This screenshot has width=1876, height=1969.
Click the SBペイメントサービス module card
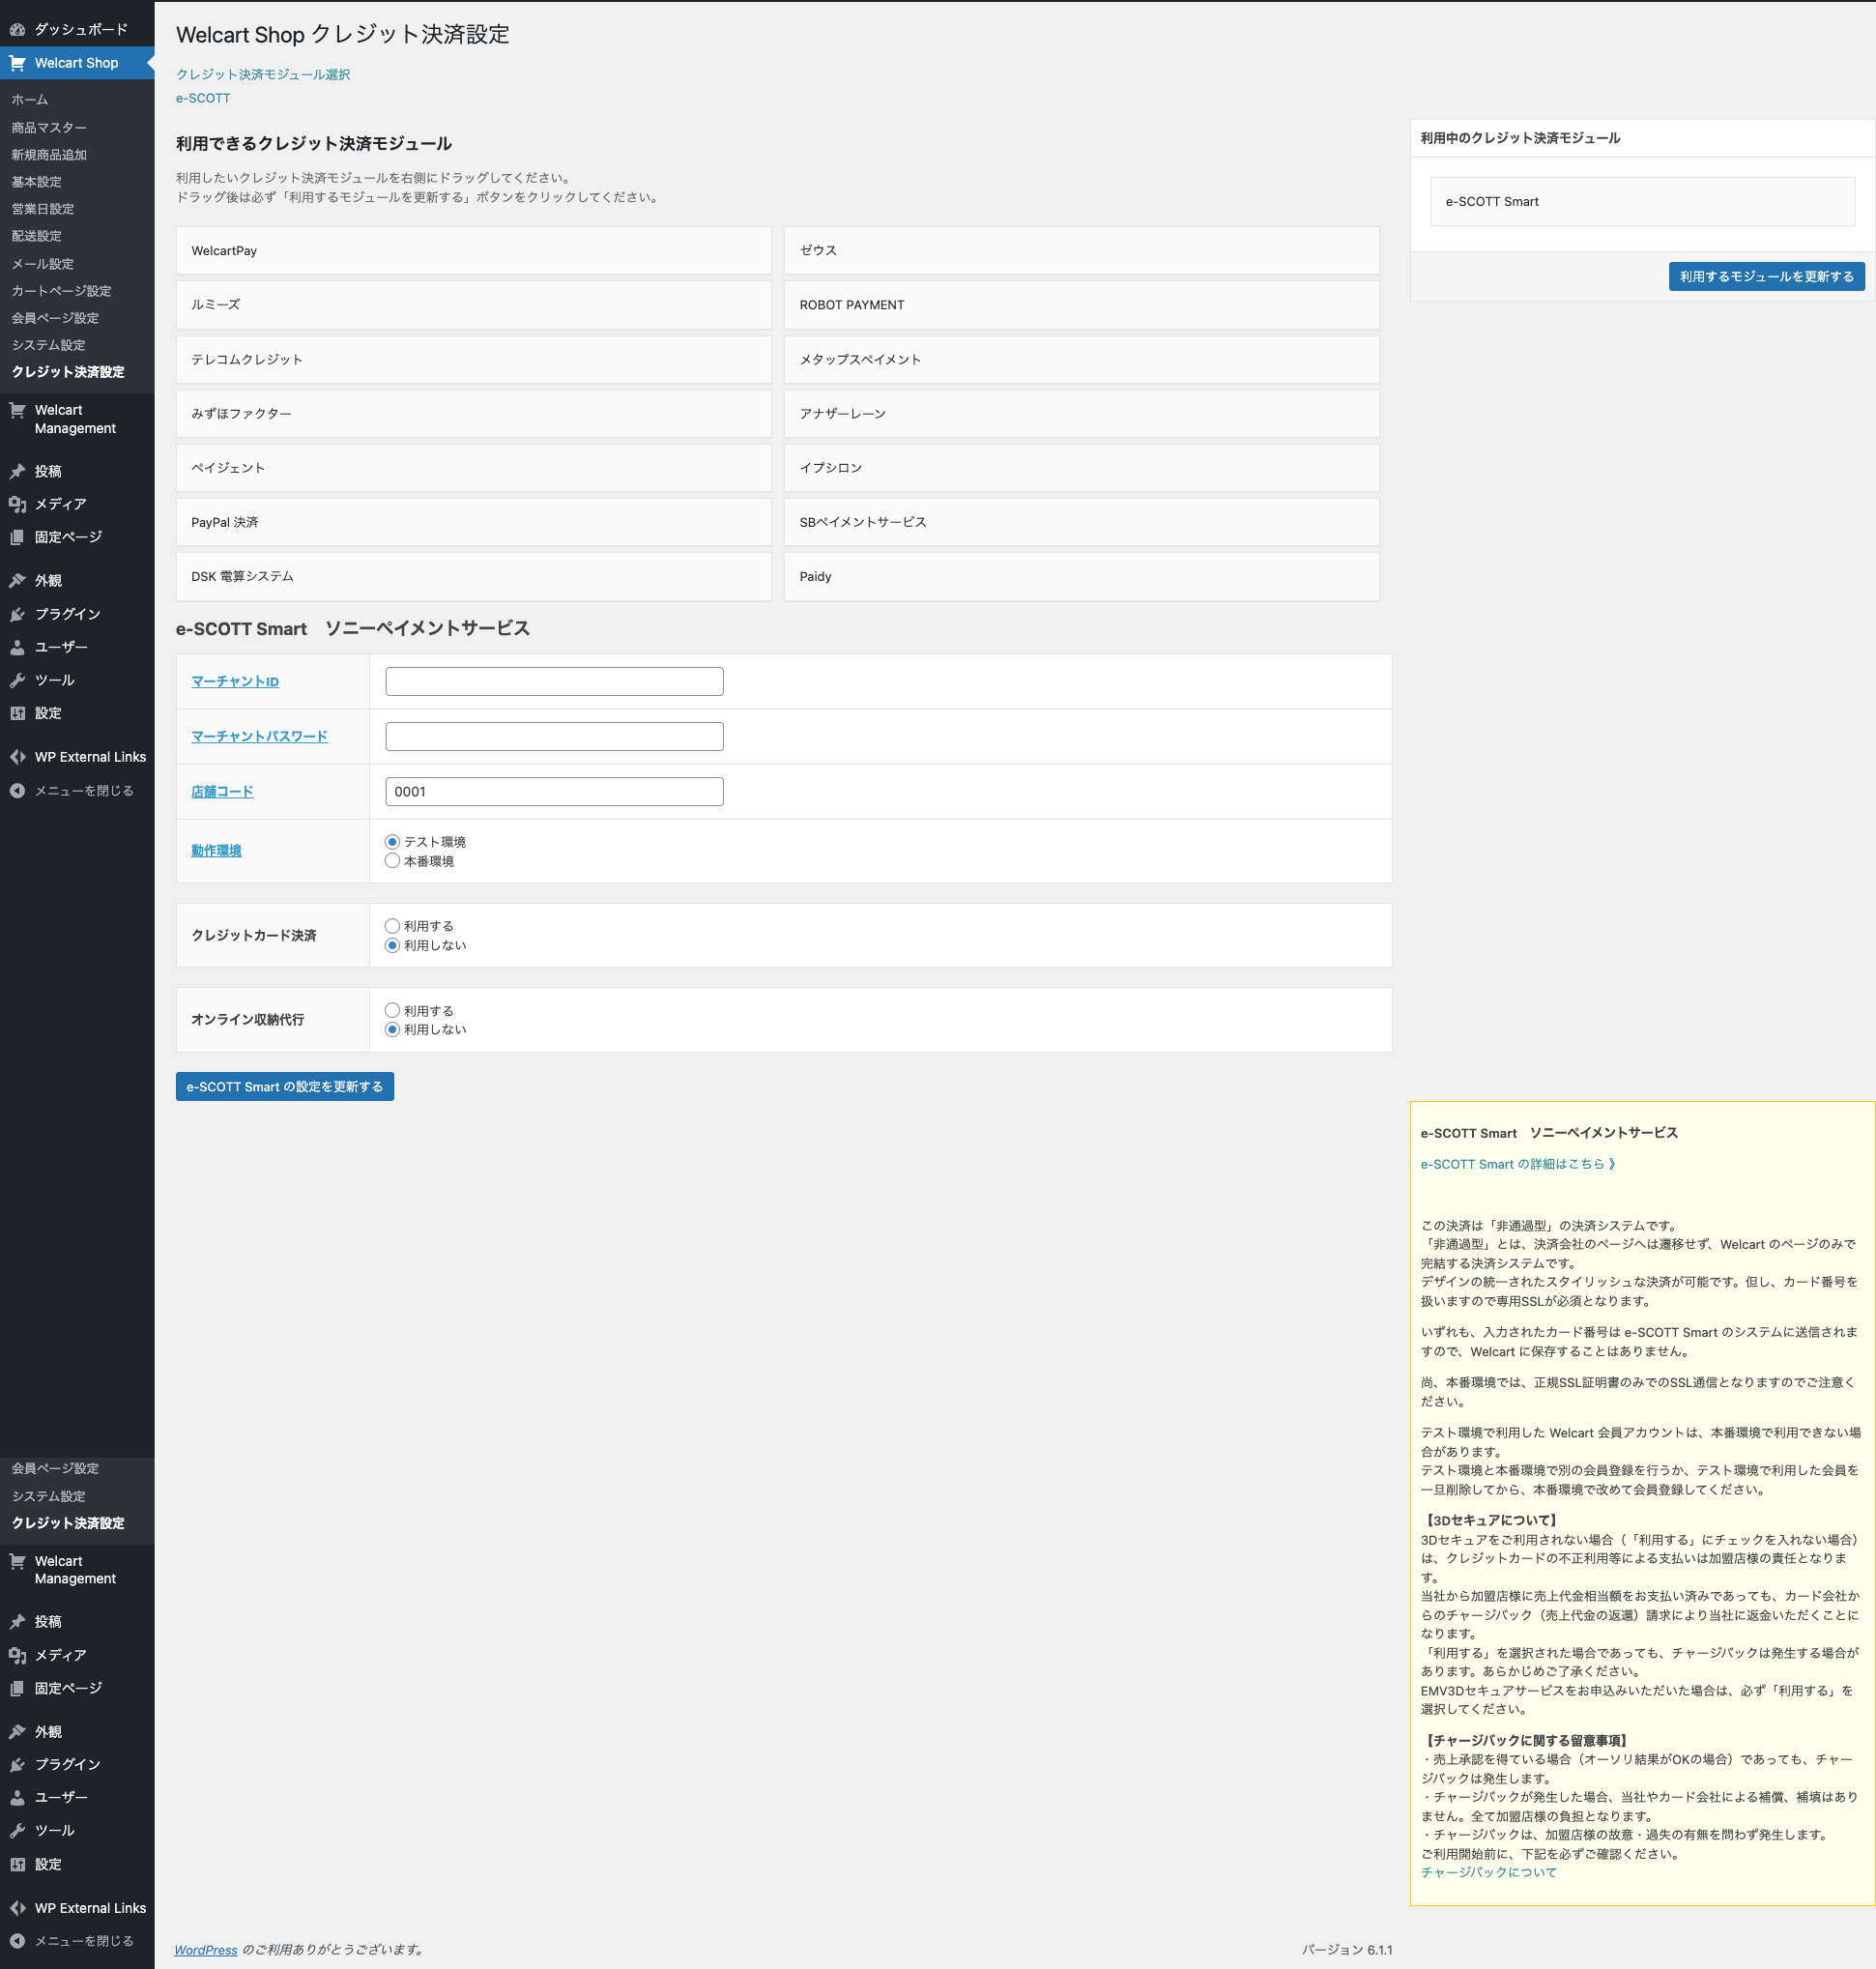click(x=1082, y=523)
